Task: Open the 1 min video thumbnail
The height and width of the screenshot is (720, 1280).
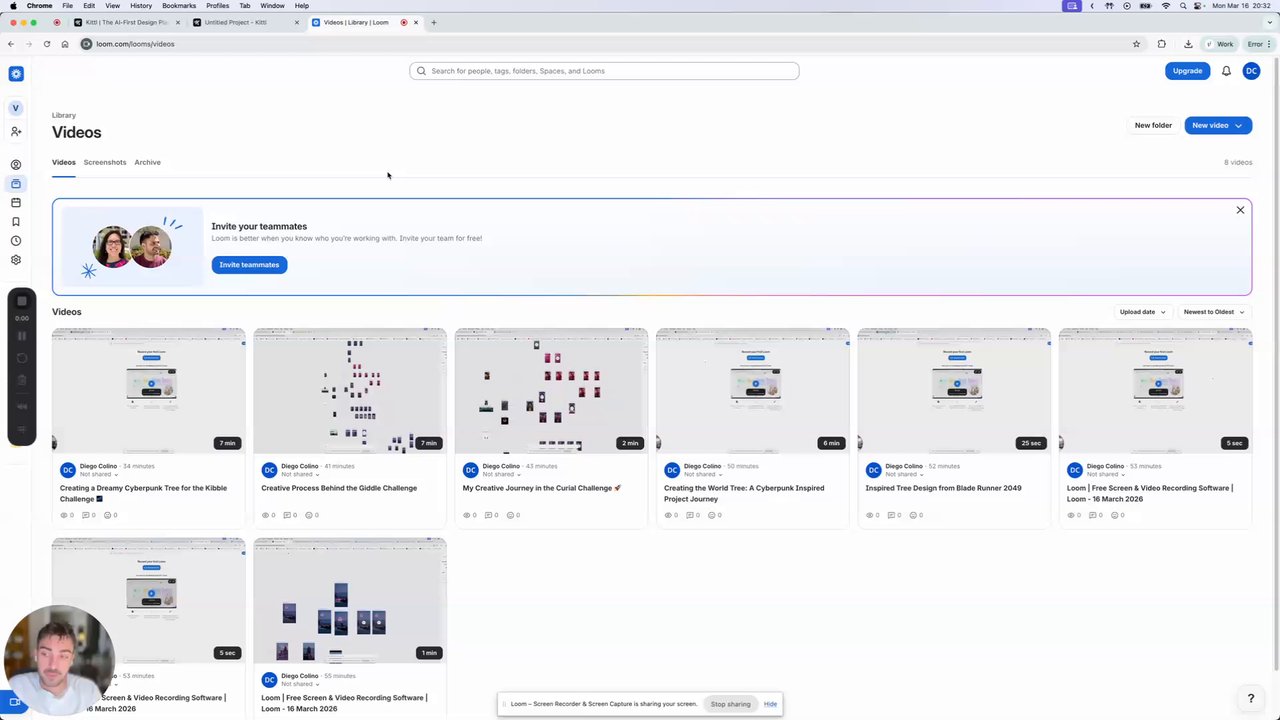Action: (x=350, y=600)
